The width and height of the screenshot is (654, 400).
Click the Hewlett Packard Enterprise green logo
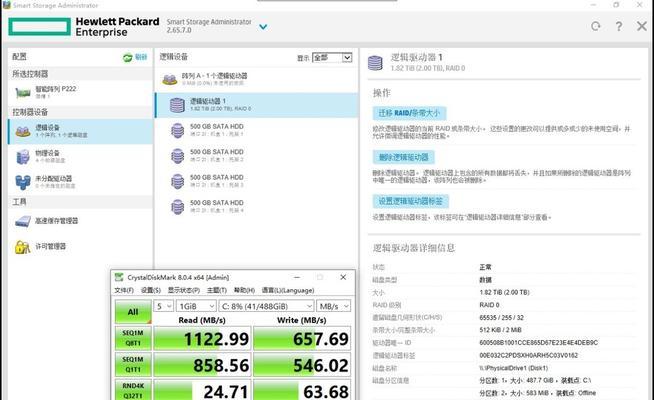40,27
